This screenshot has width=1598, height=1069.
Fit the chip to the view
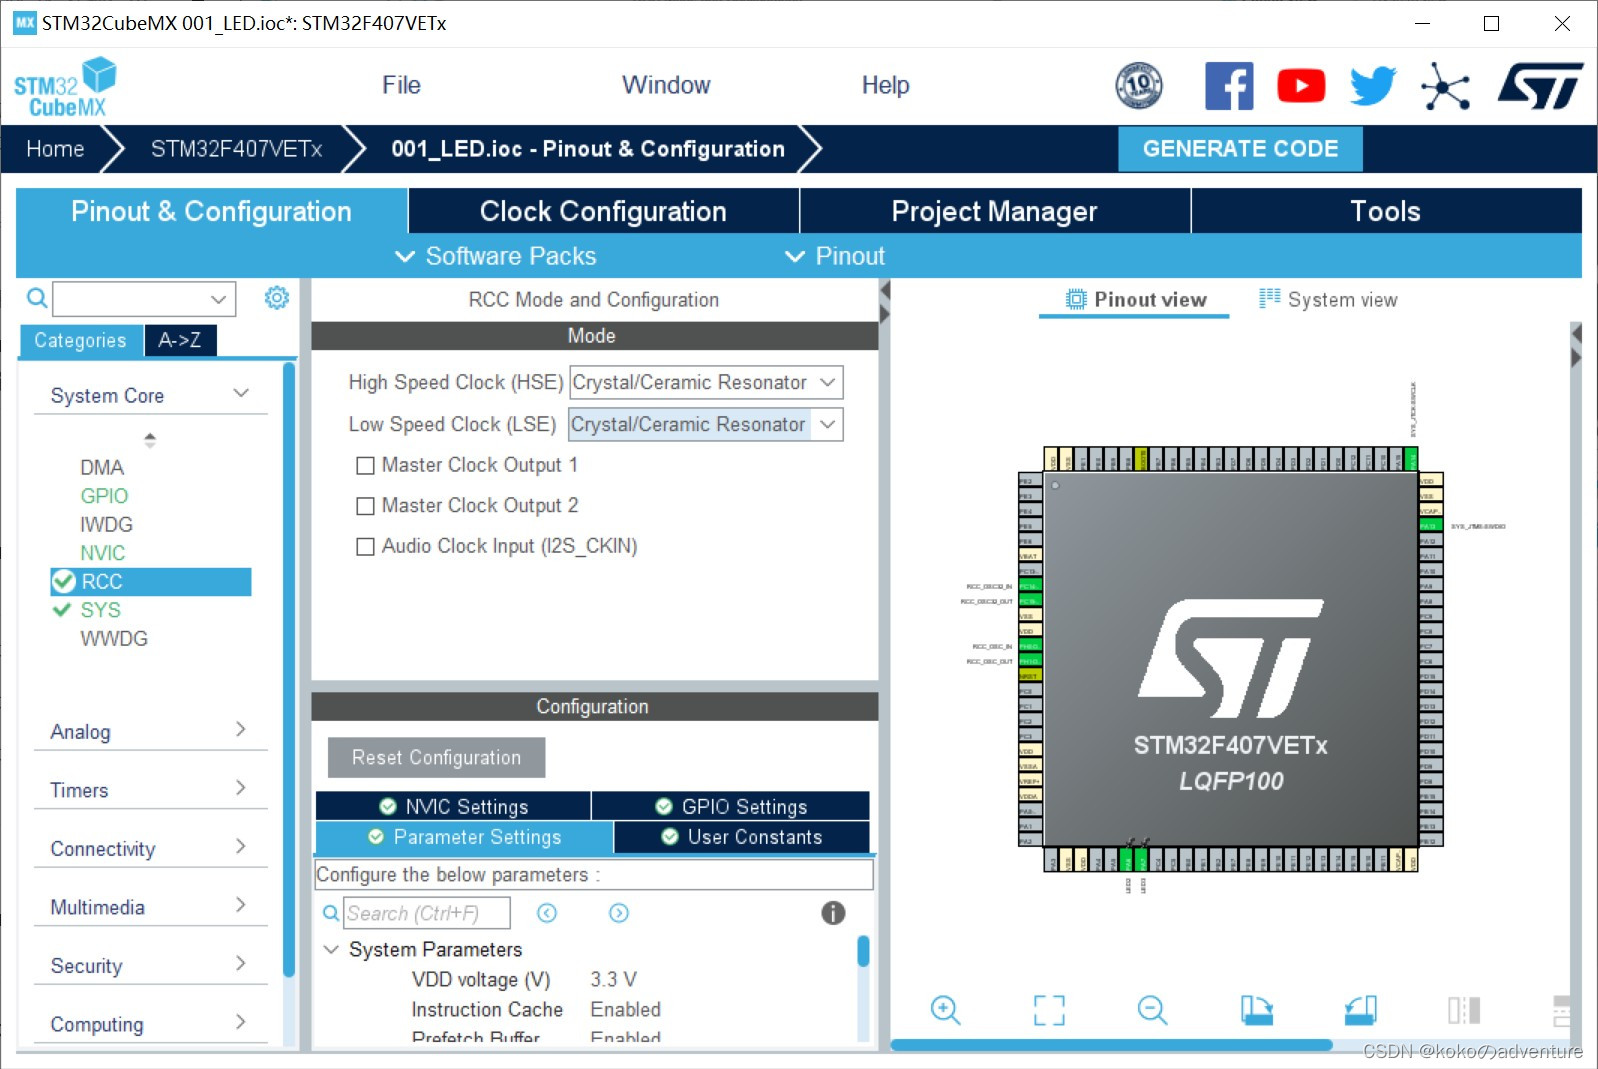[x=1049, y=1010]
